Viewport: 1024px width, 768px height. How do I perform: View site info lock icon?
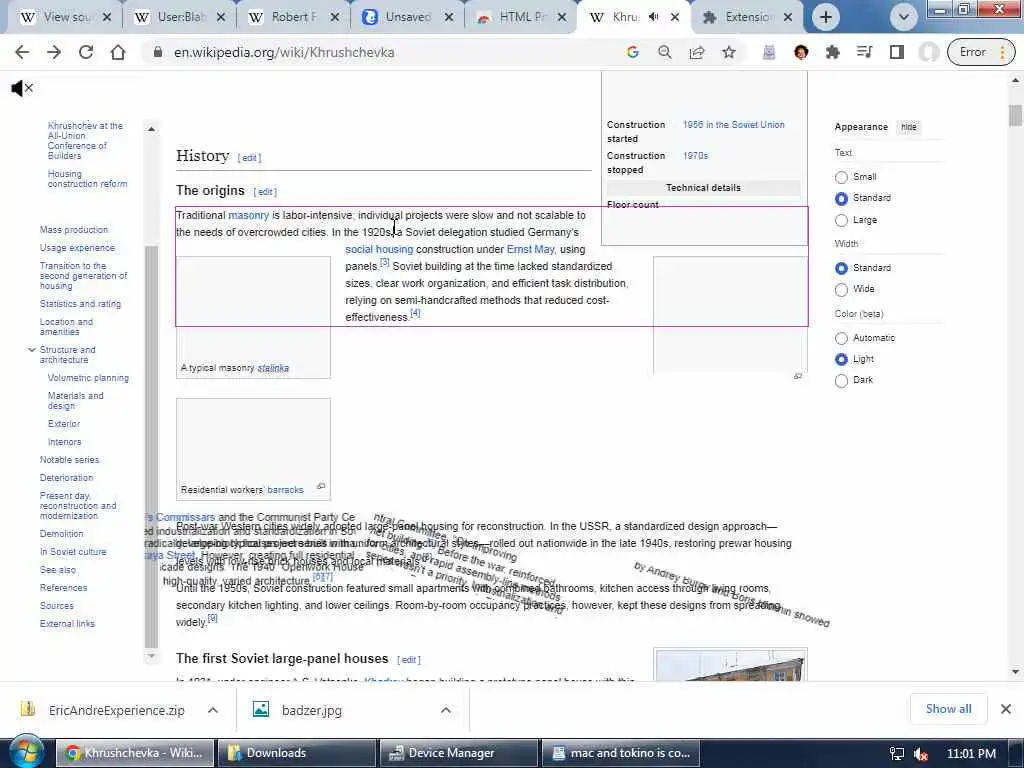coord(157,52)
